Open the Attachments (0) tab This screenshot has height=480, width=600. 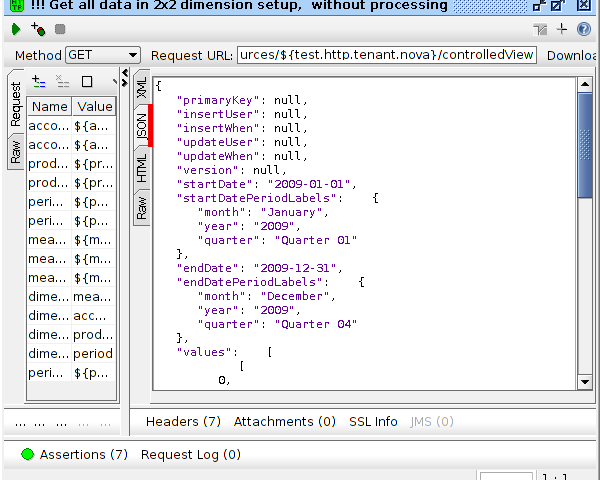click(284, 422)
